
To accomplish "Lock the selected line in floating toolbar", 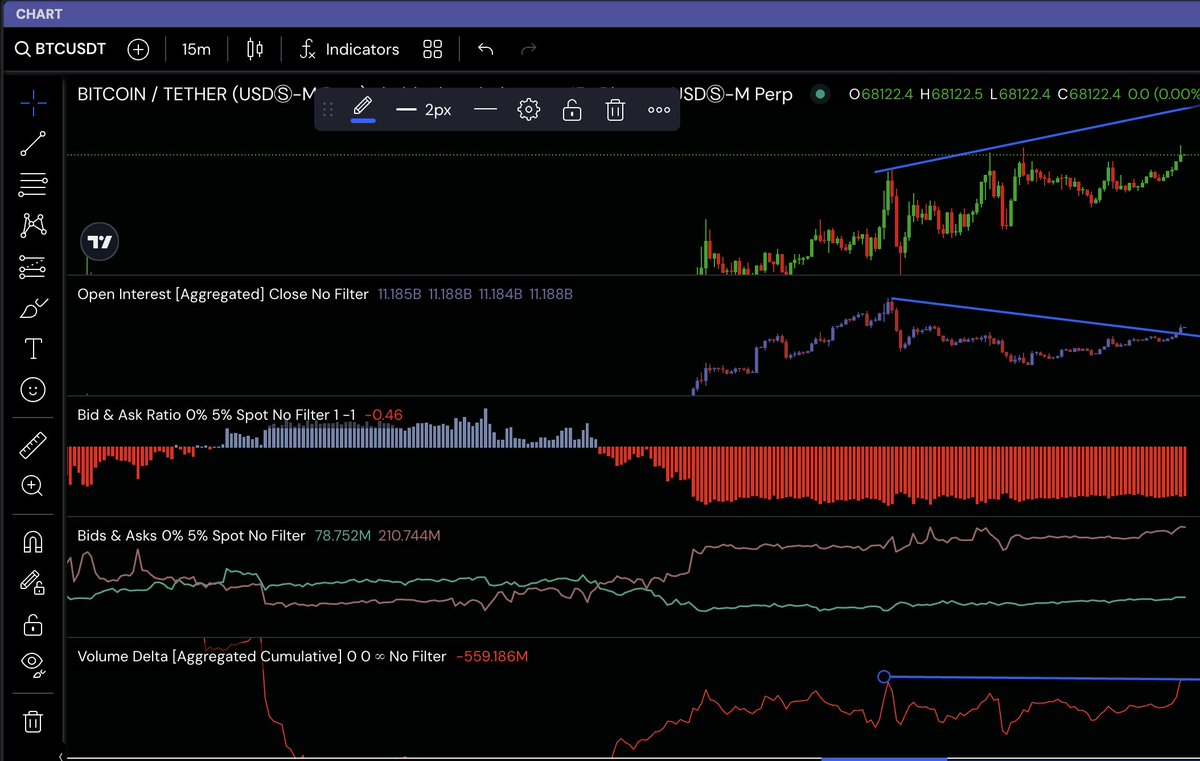I will (x=572, y=110).
